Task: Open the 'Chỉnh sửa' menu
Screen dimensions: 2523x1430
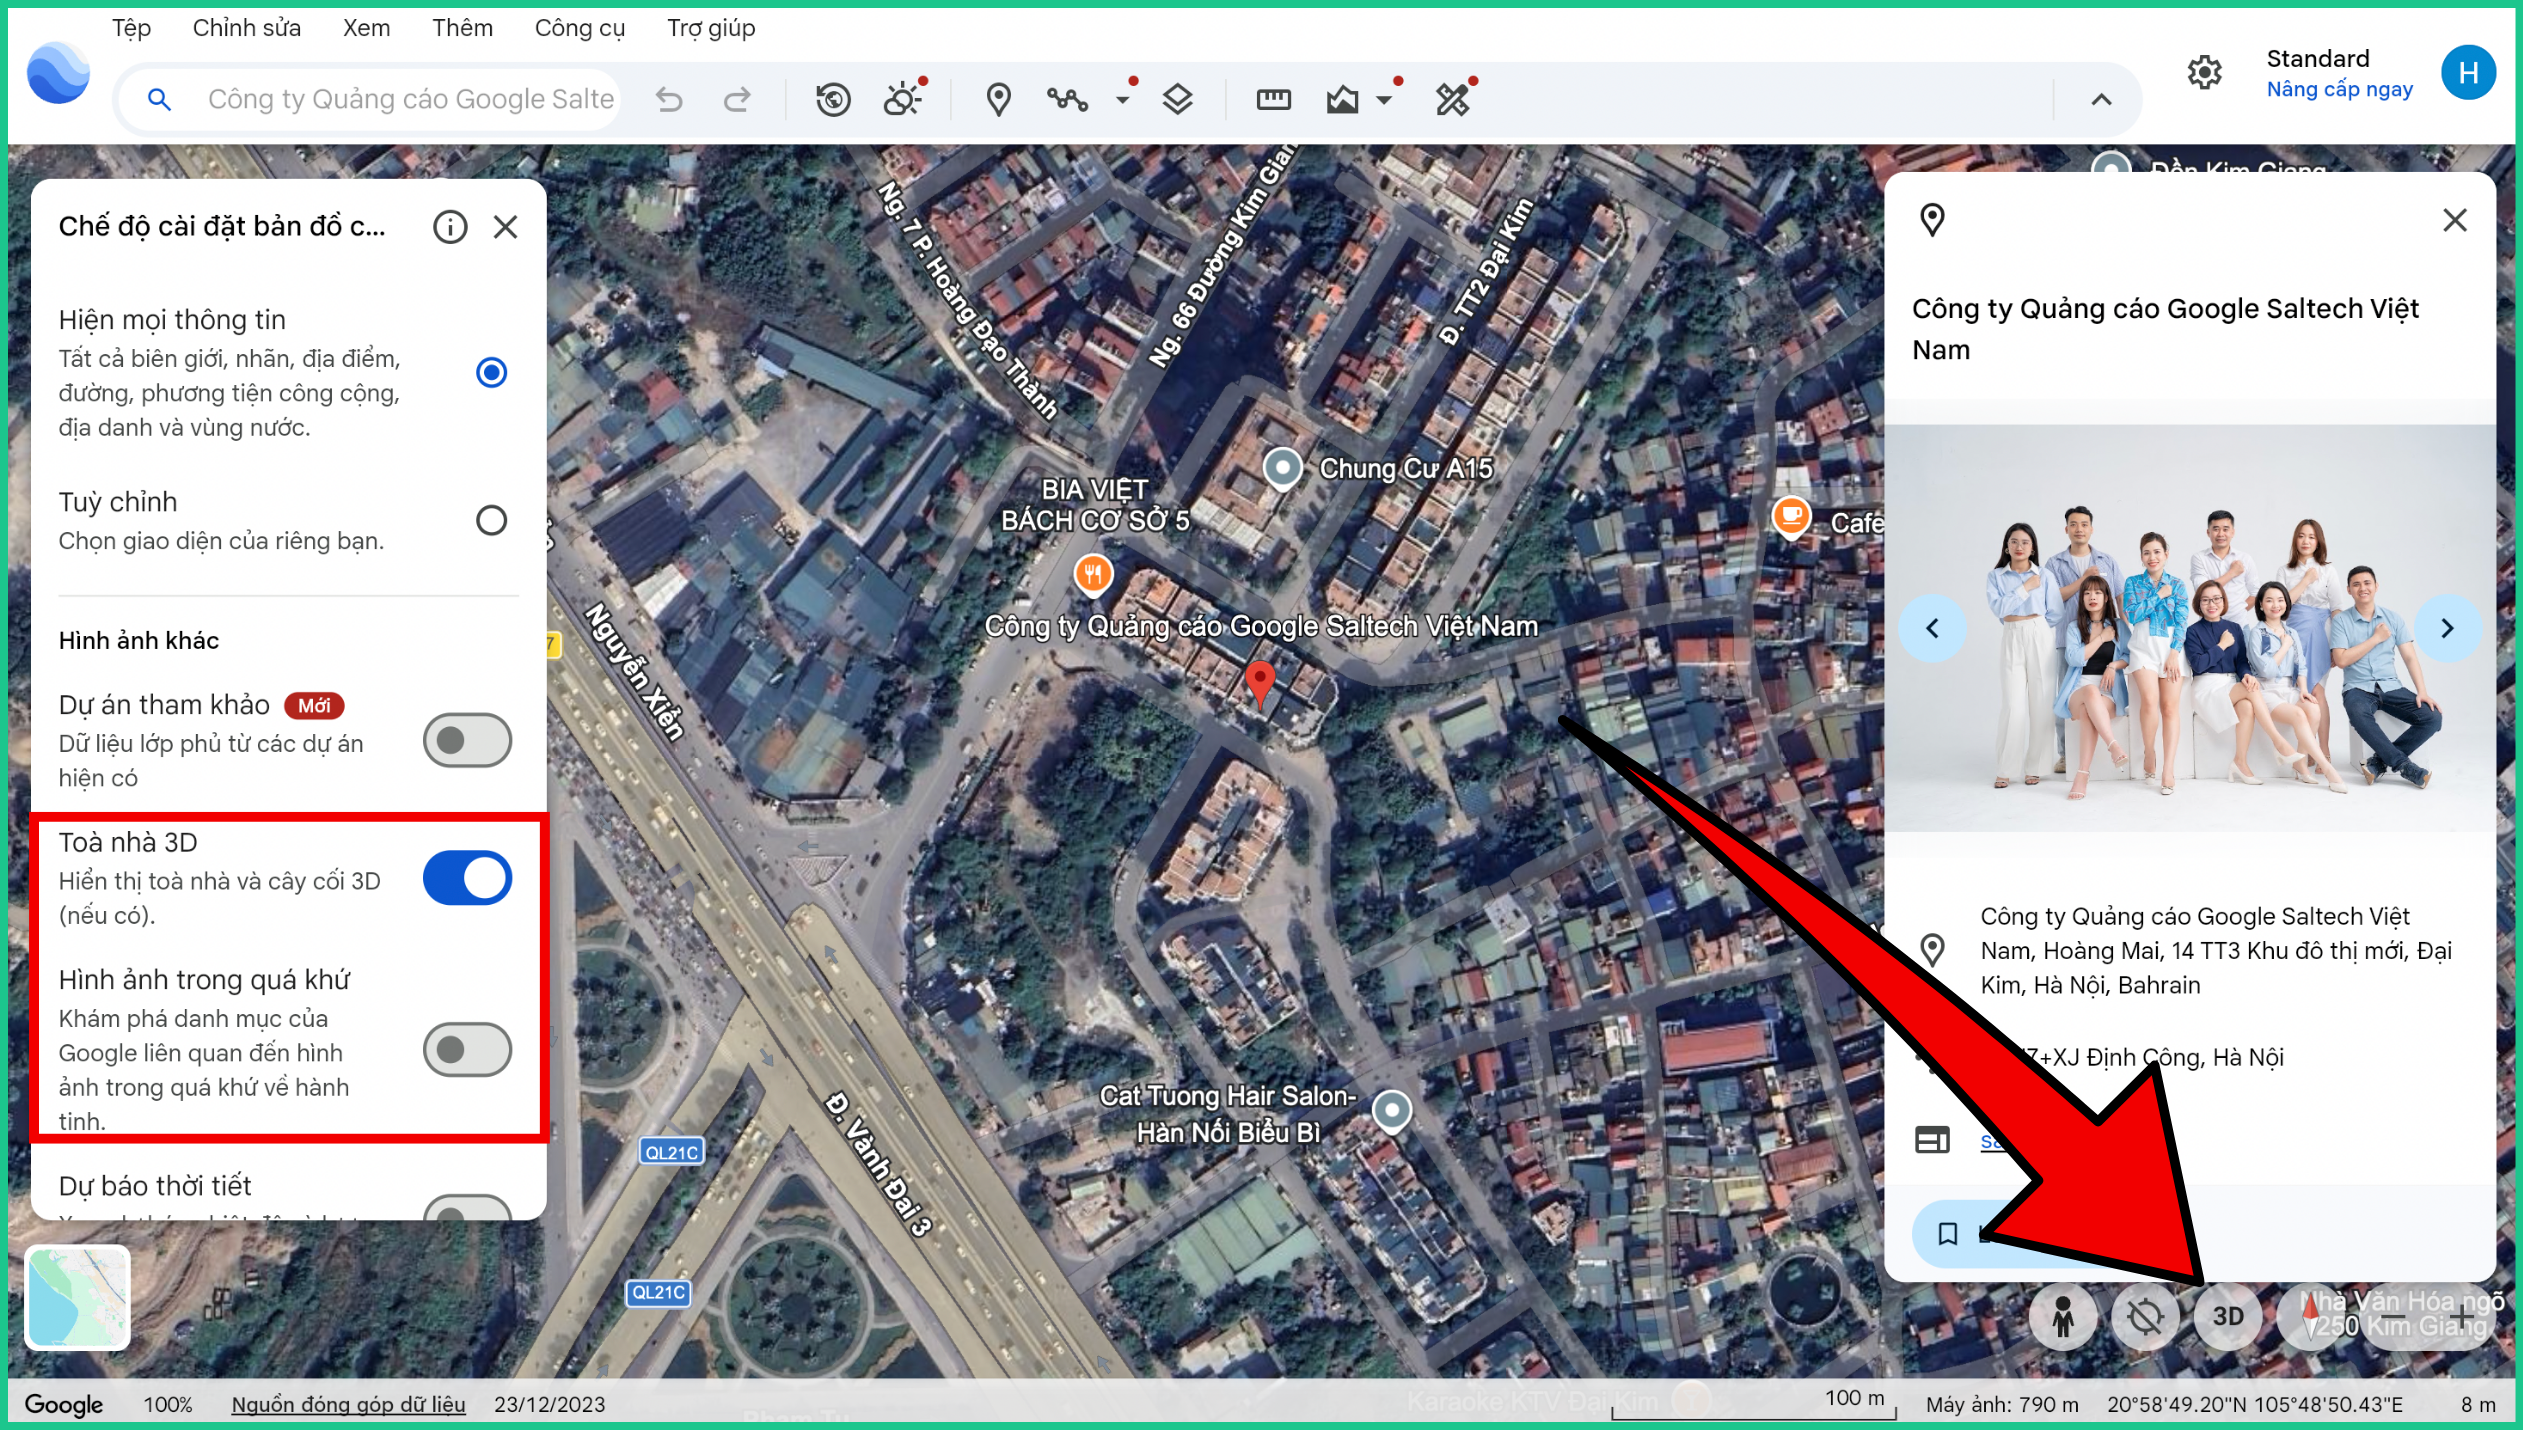Action: [x=247, y=28]
